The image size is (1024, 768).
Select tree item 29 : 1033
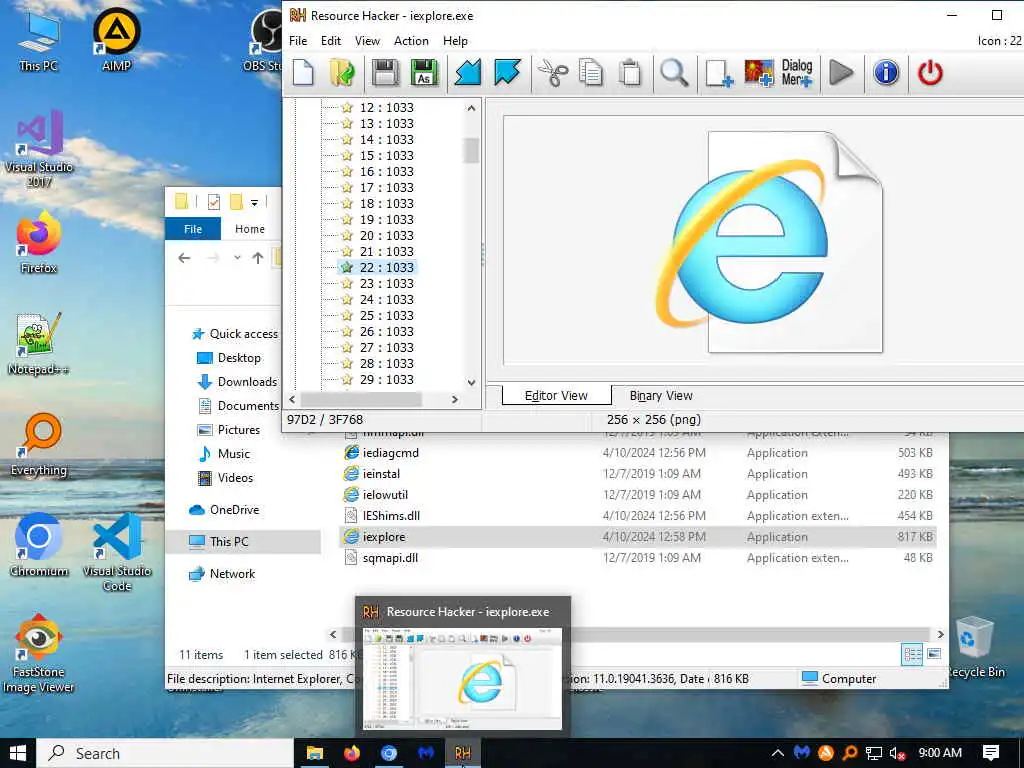point(387,379)
